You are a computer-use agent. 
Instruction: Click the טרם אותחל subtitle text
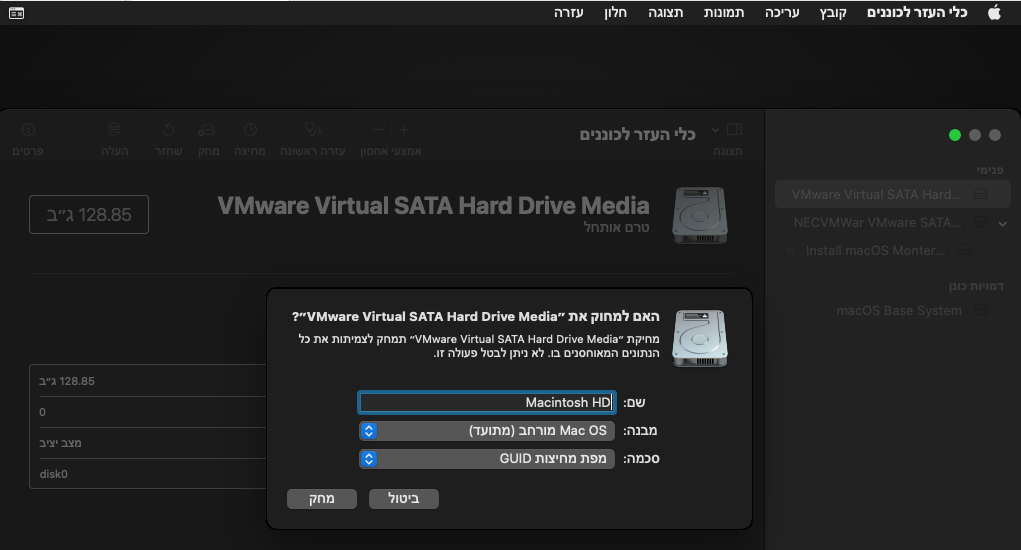click(x=616, y=227)
